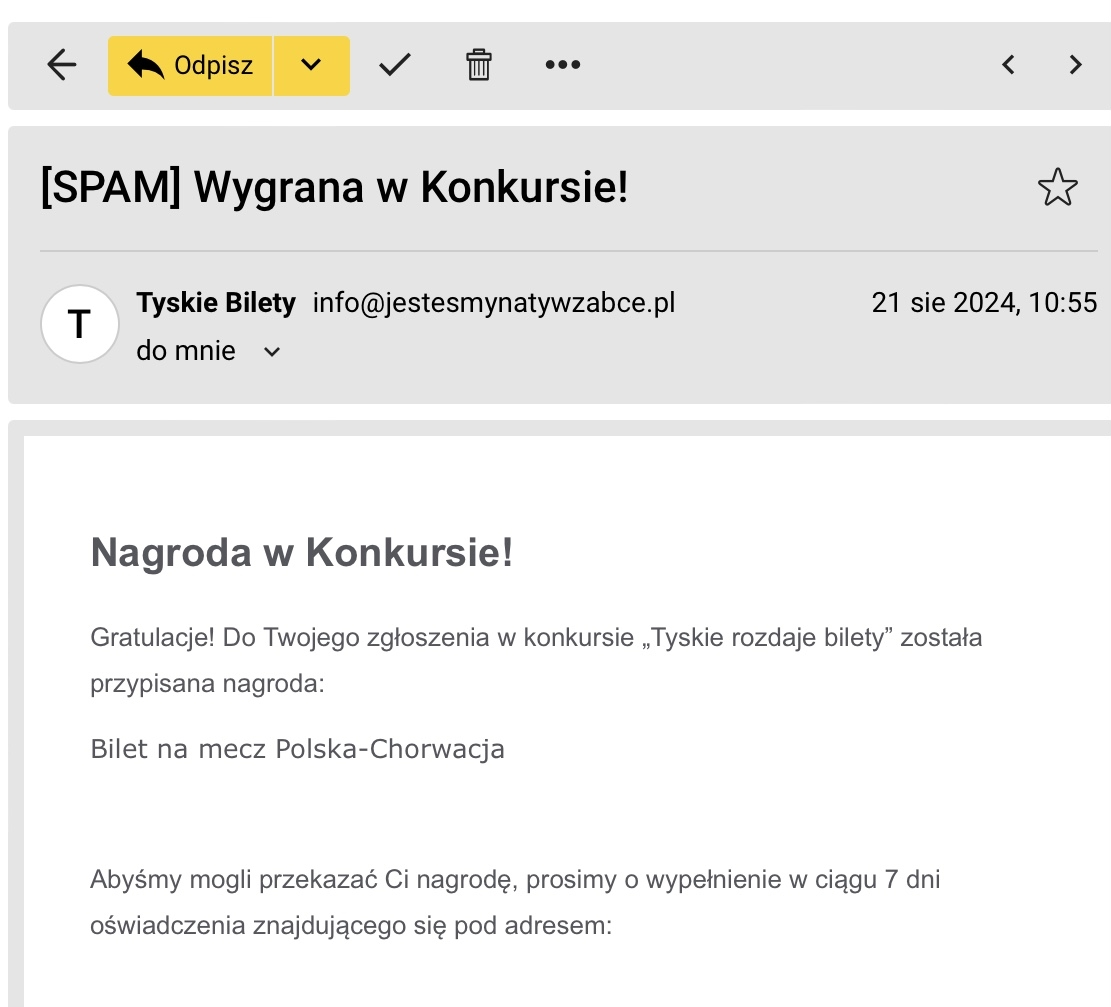The width and height of the screenshot is (1111, 1007).
Task: Click the paragraph starting with Abyśmy mogli
Action: tap(515, 902)
